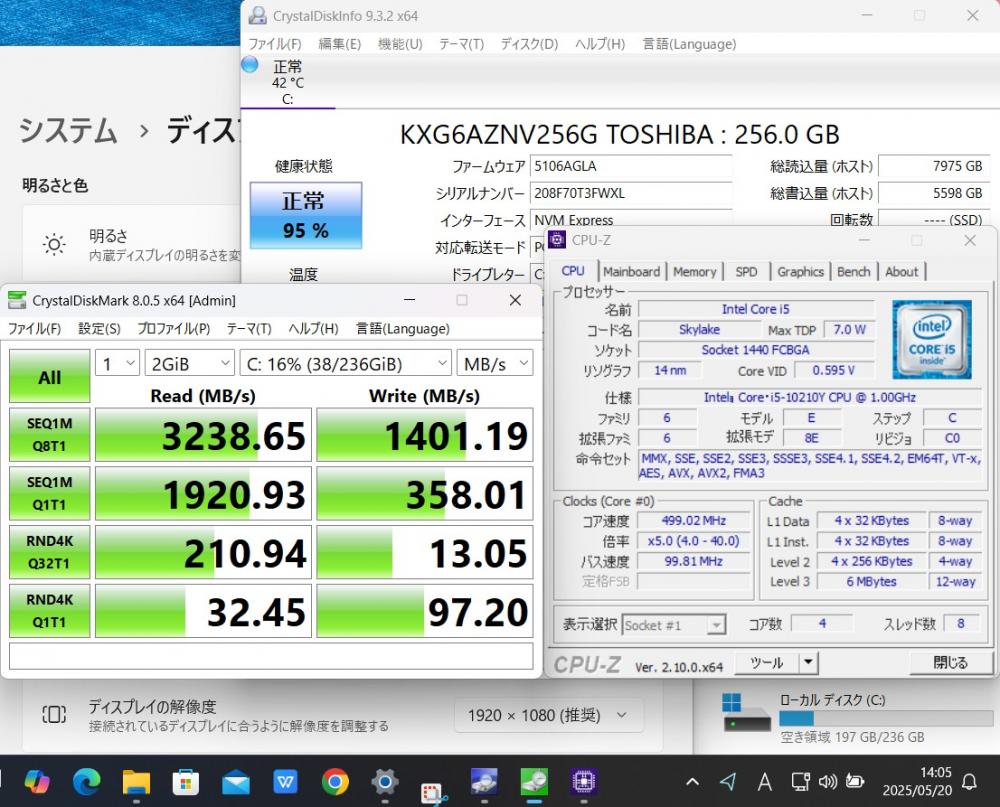1000x807 pixels.
Task: Switch to CrystalDiskInfo taskbar icon
Action: pos(485,781)
